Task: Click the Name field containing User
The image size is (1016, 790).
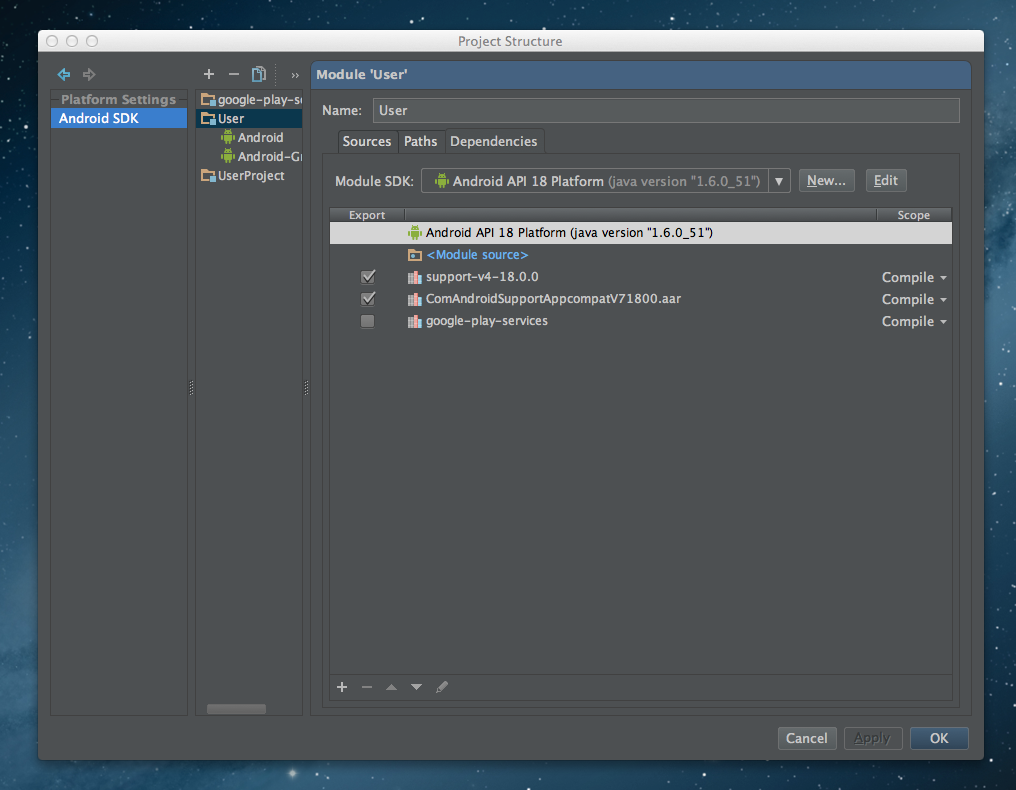Action: point(665,110)
